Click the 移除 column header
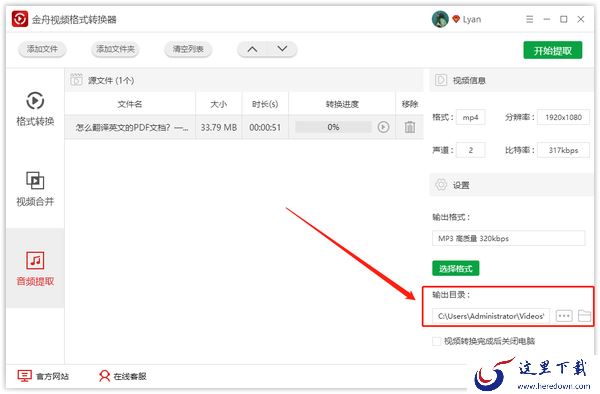 coord(410,104)
